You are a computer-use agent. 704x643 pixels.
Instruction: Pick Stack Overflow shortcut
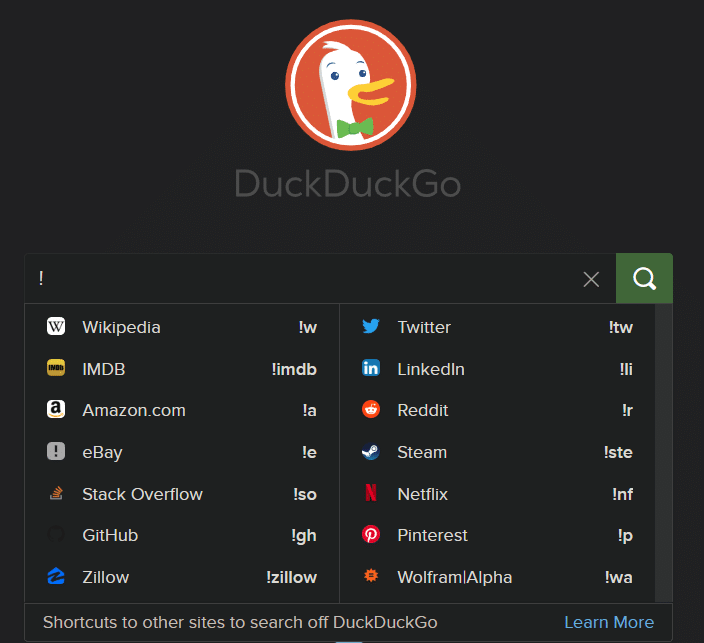coord(182,494)
